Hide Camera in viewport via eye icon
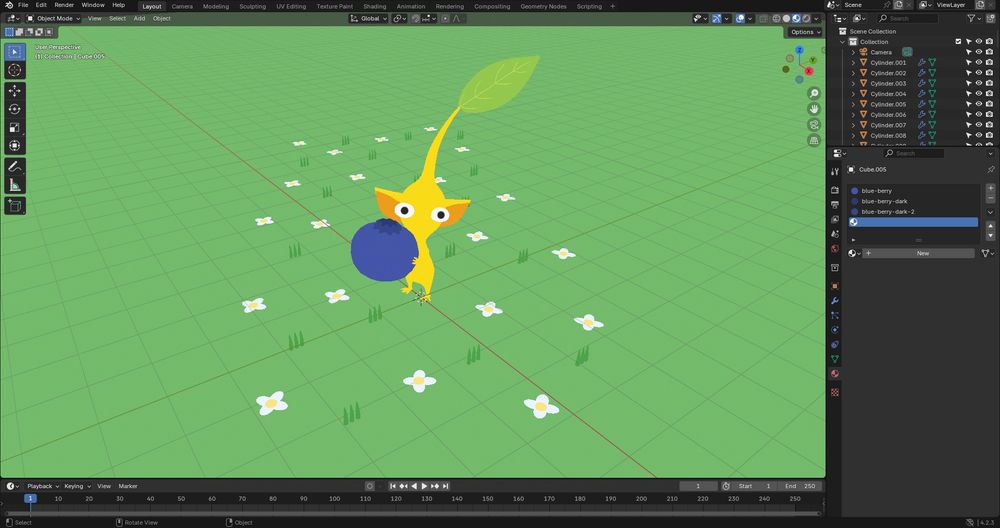 (979, 52)
